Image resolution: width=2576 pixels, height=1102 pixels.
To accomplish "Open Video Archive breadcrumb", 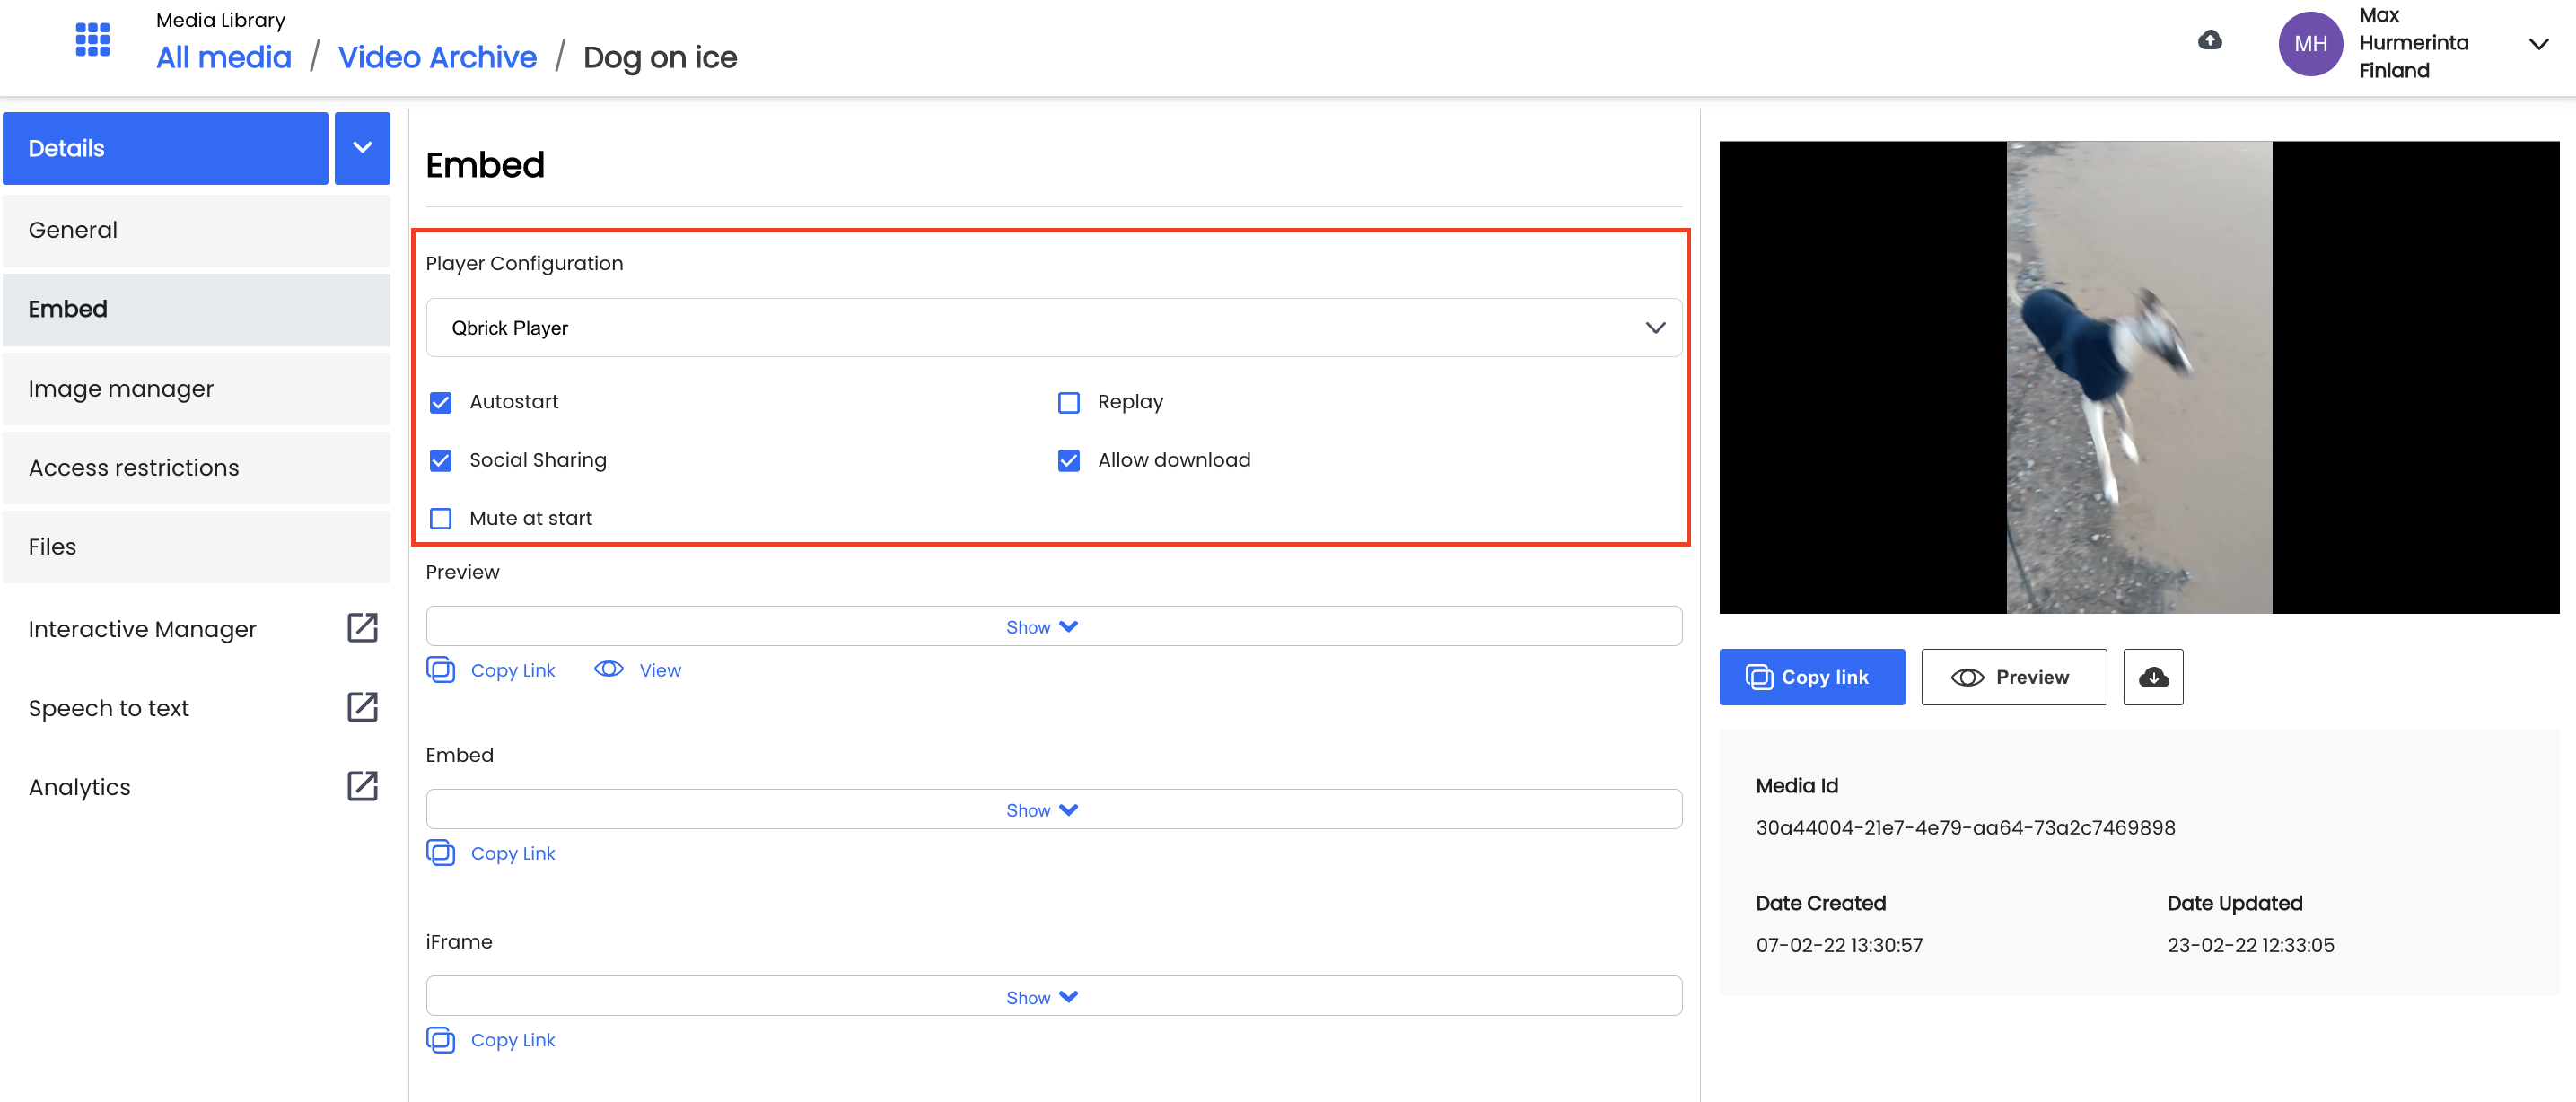I will 437,57.
